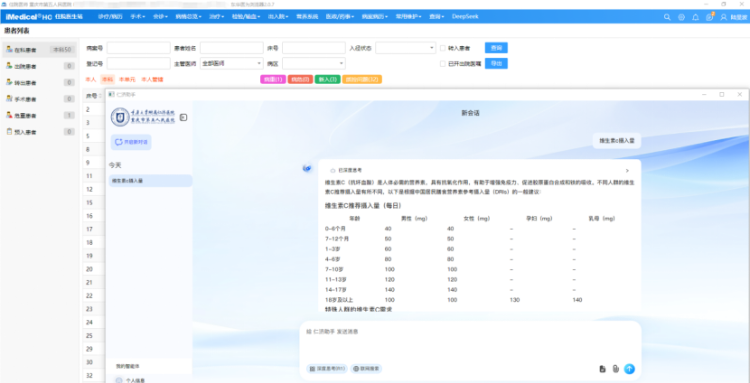
Task: Open the search icon in top bar
Action: click(667, 17)
